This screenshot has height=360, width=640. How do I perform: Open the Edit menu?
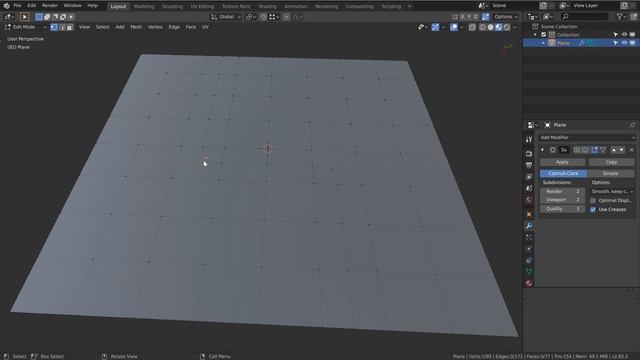[x=31, y=6]
